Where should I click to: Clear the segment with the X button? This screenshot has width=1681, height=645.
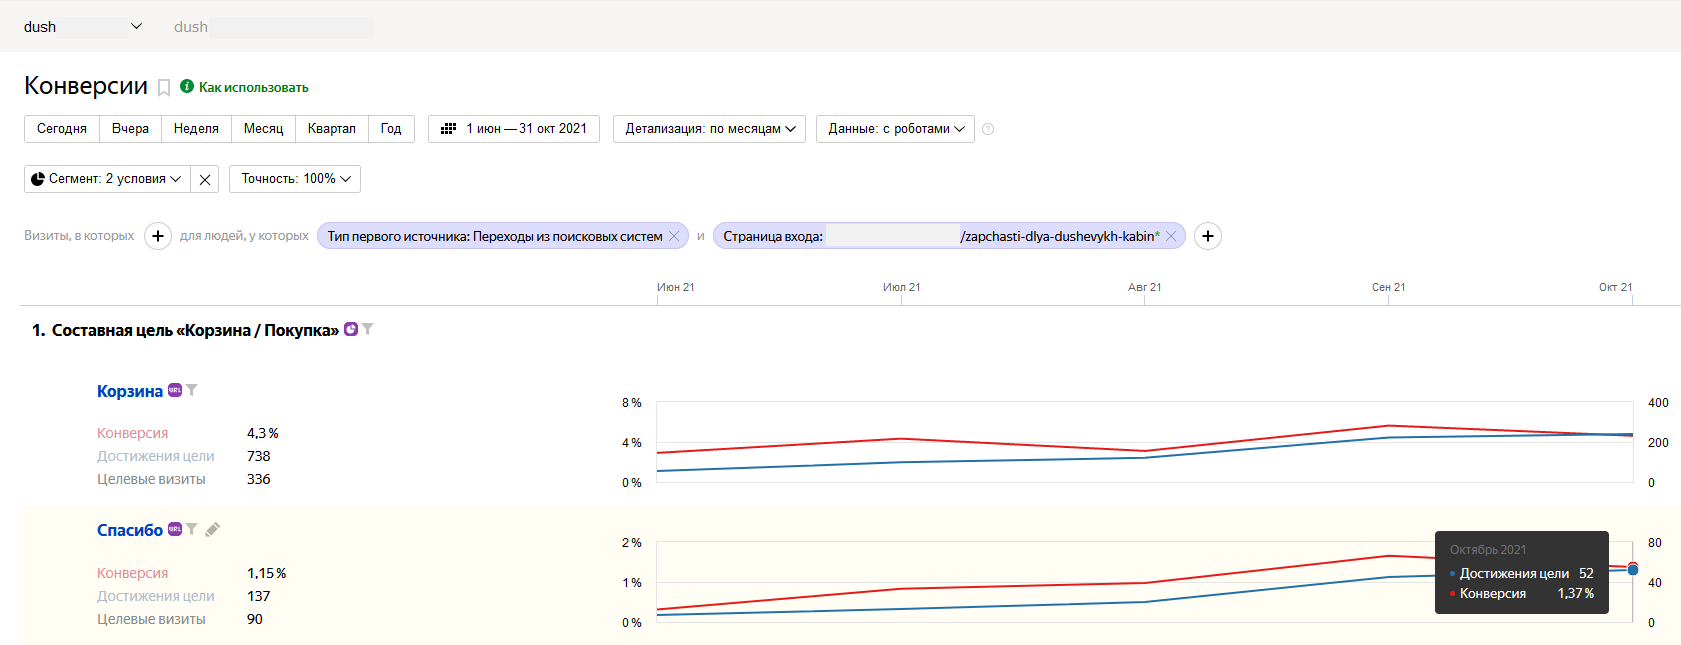[x=205, y=179]
